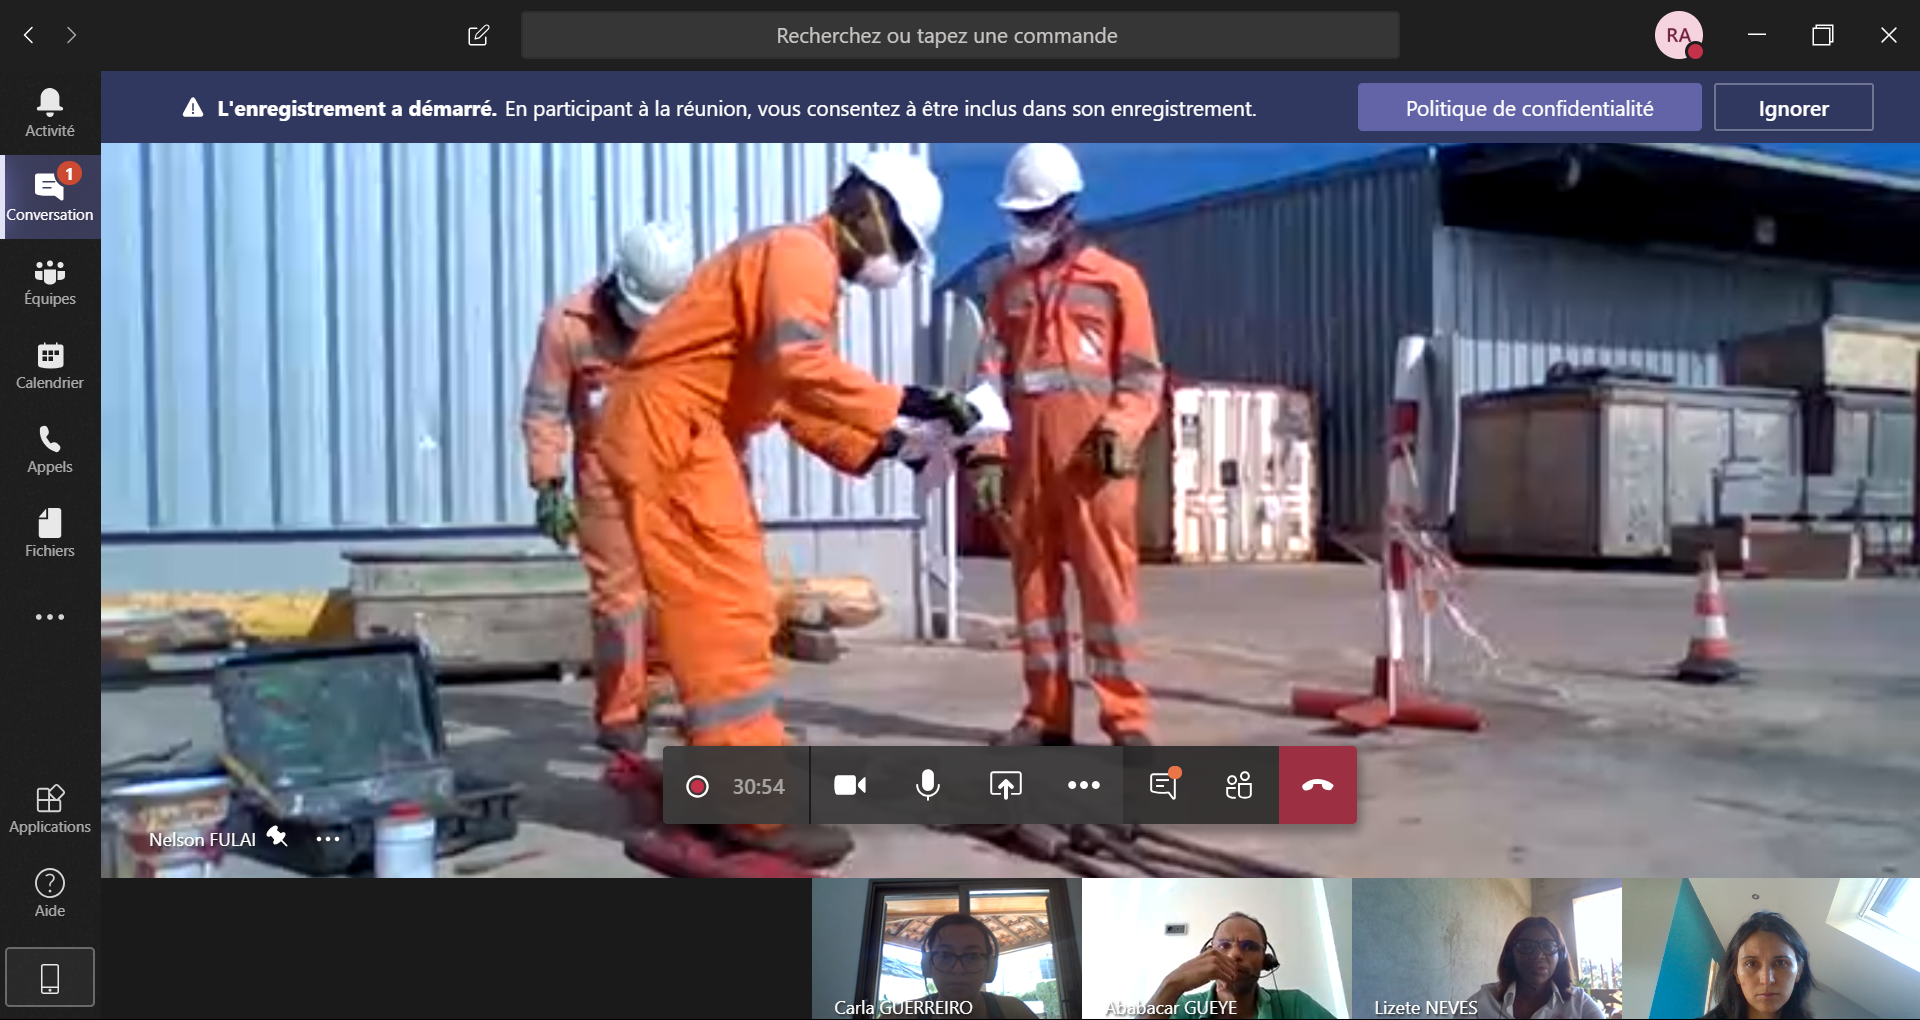Screen dimensions: 1920x1020
Task: Unpin Nelson FULAI's video
Action: [x=277, y=837]
